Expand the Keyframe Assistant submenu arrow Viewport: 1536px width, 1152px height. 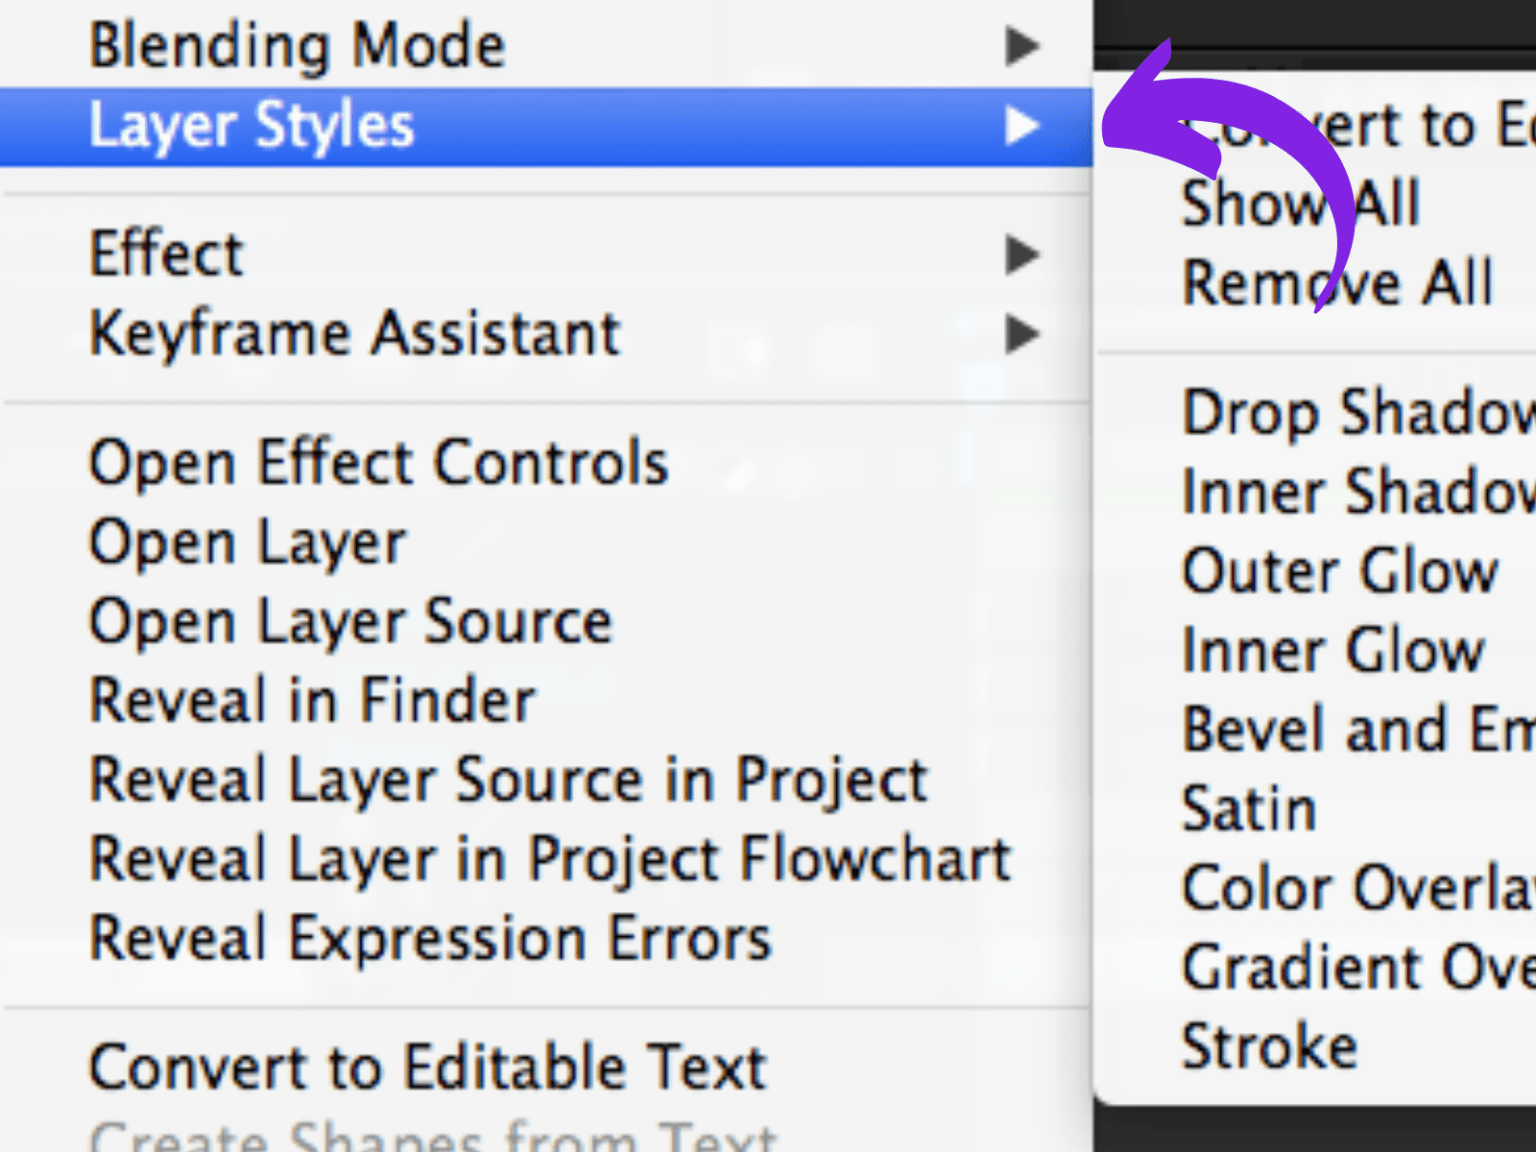click(1022, 334)
